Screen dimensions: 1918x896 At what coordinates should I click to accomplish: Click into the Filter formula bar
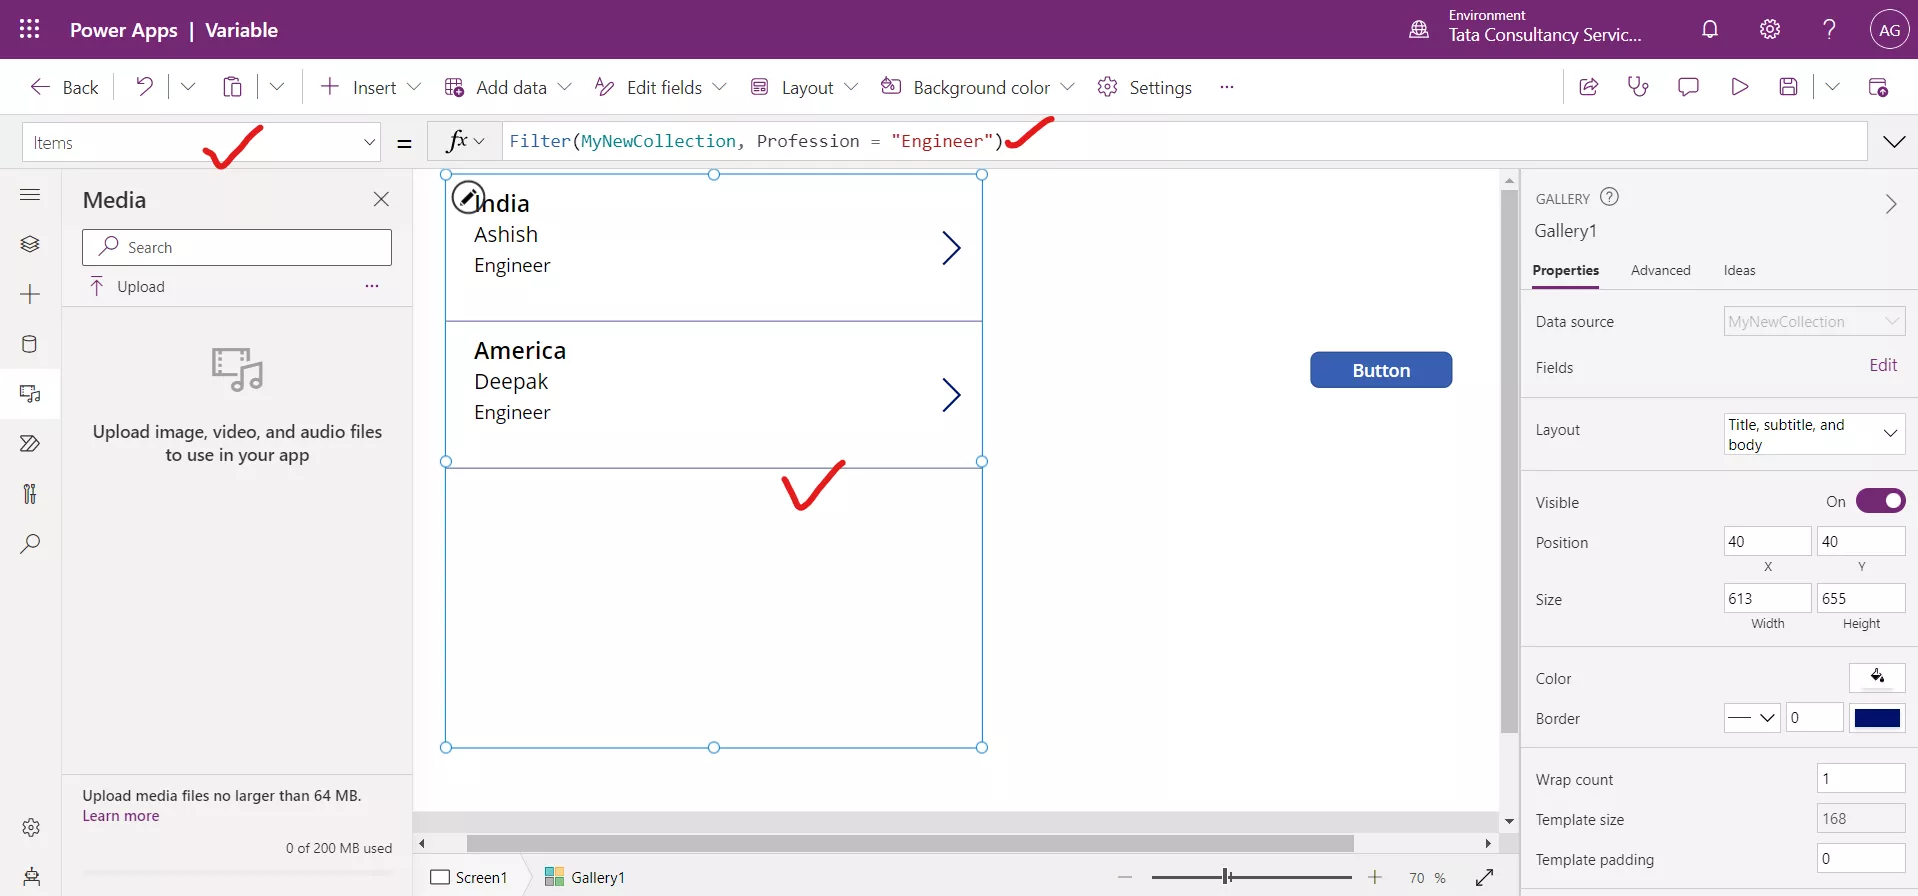click(1185, 141)
